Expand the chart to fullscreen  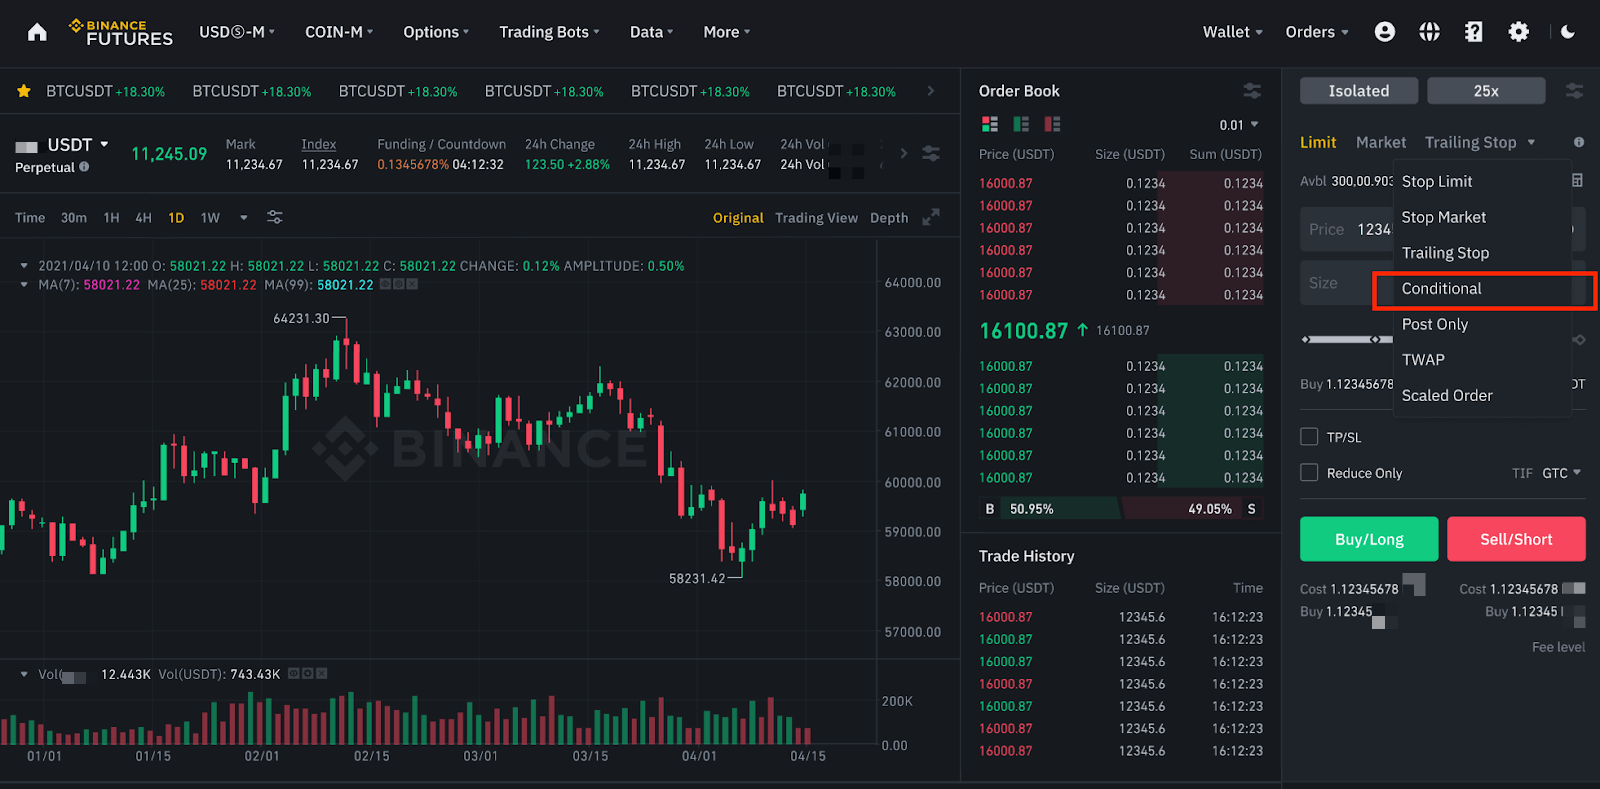click(x=931, y=217)
